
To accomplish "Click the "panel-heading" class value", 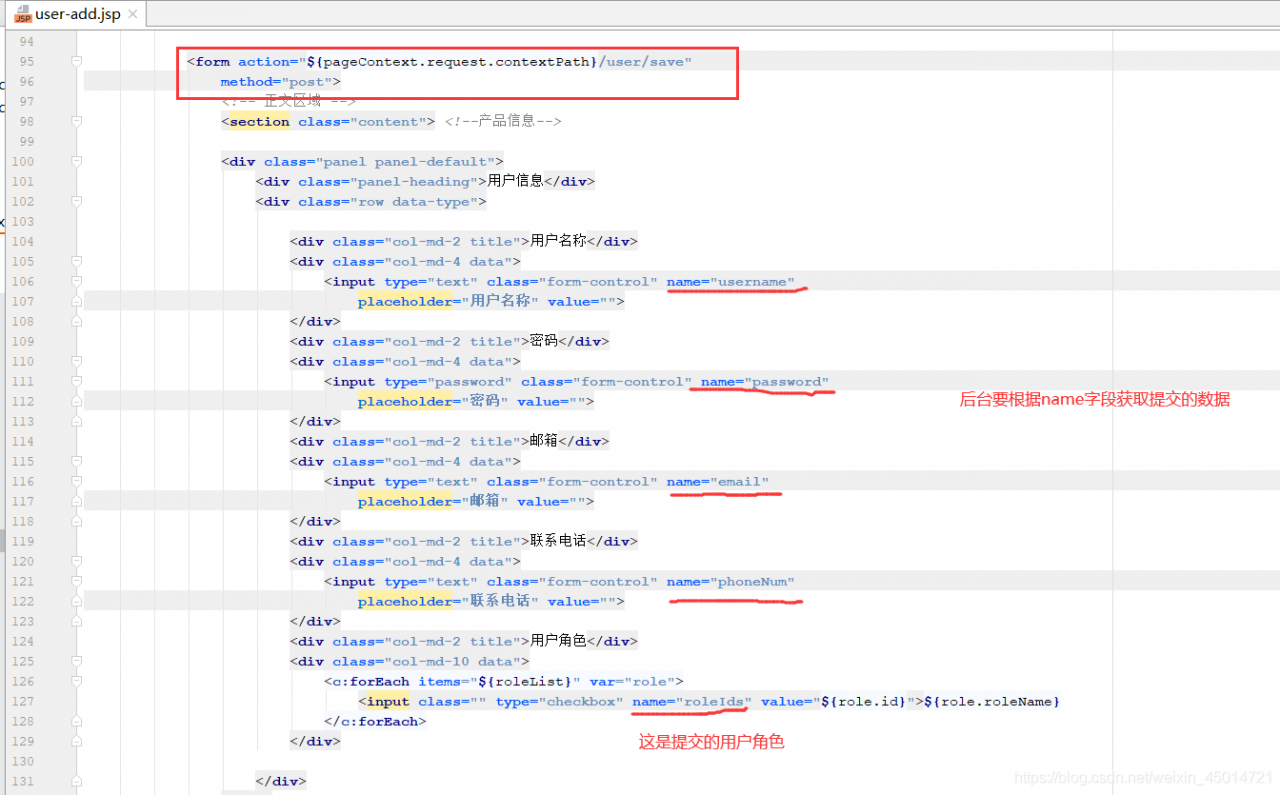I will pyautogui.click(x=414, y=182).
